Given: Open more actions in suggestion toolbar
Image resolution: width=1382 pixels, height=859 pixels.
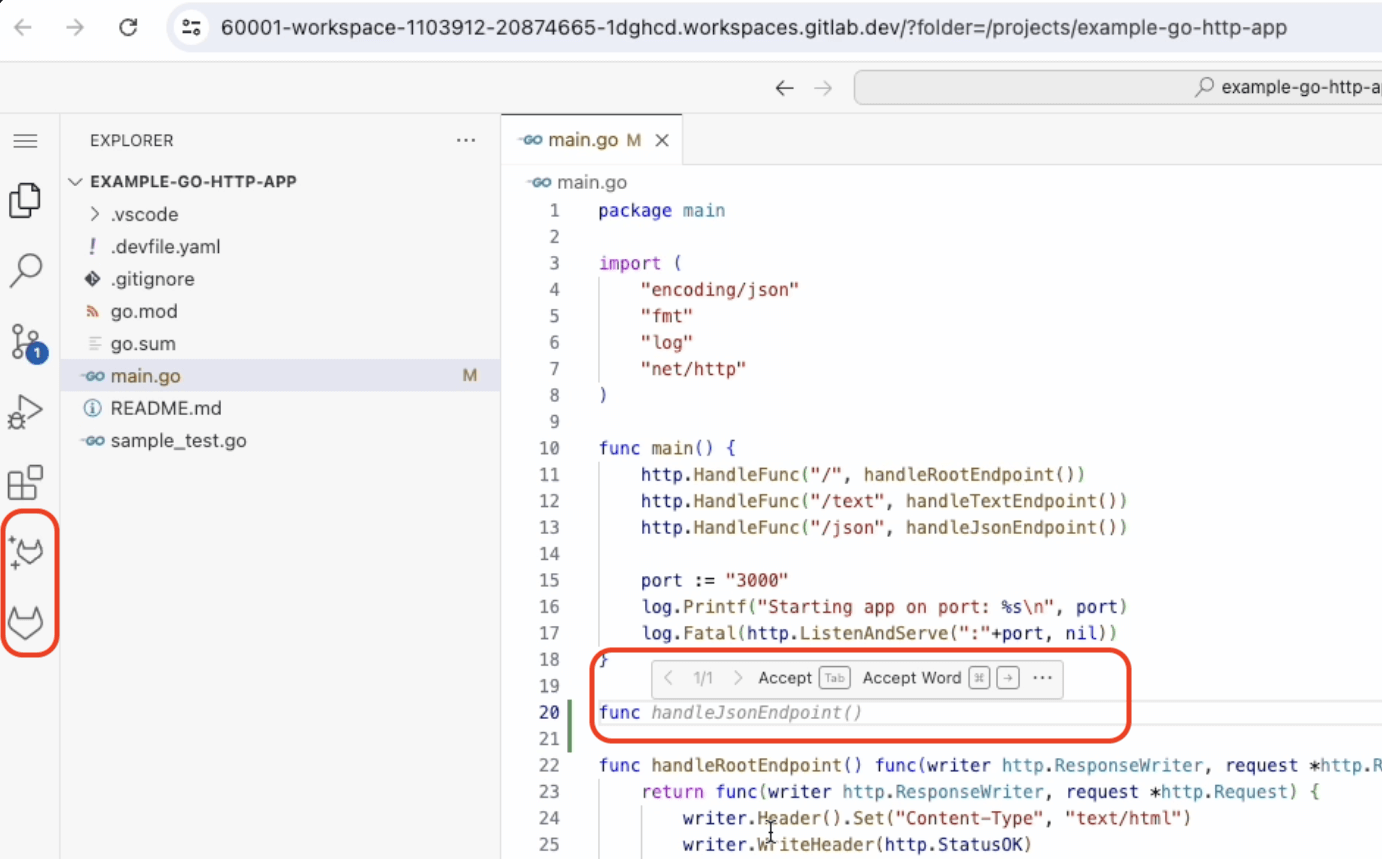Looking at the screenshot, I should (x=1042, y=678).
